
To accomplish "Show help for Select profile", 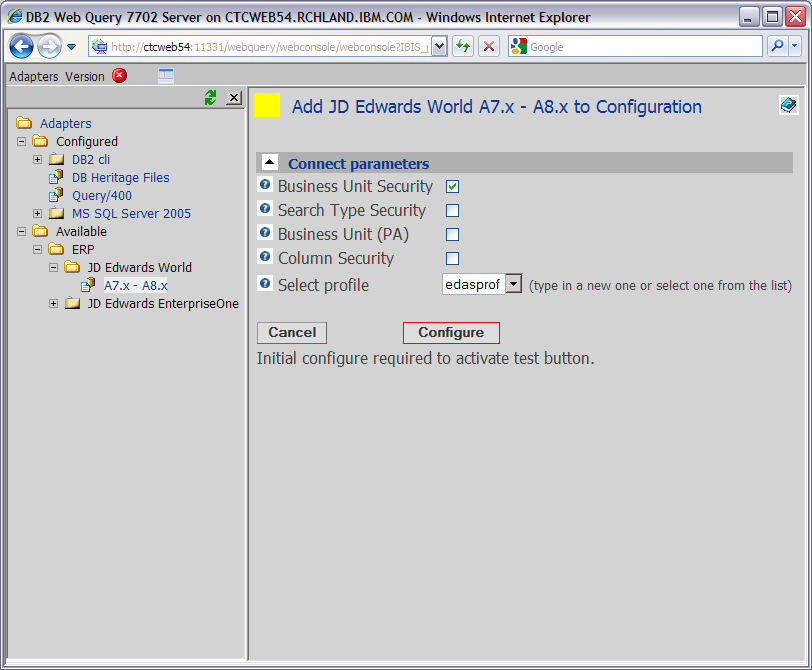I will (265, 283).
